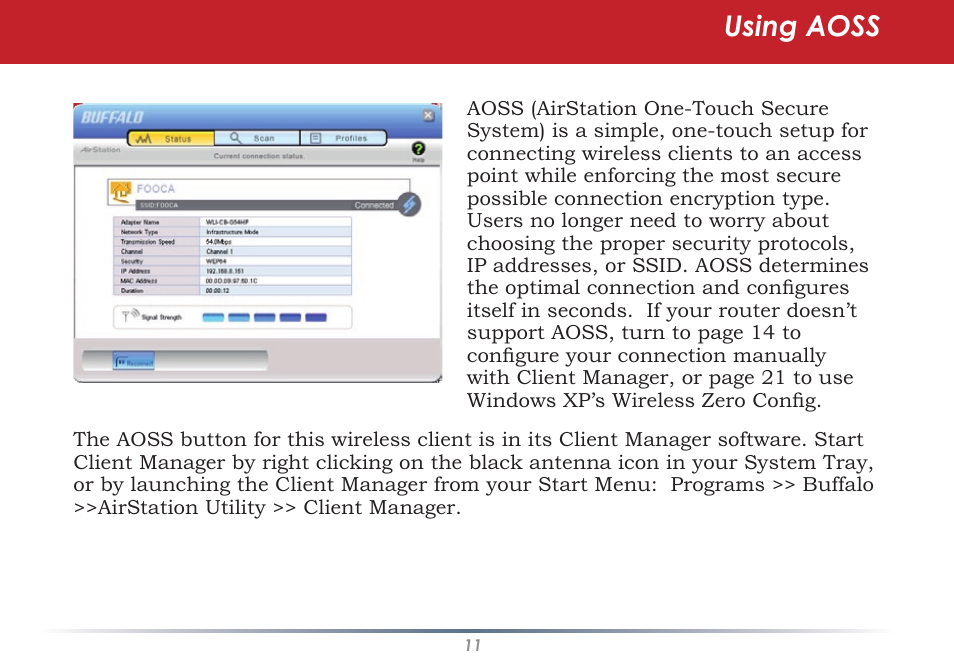Click the signal strength antenna icon
This screenshot has height=661, width=954.
point(131,315)
